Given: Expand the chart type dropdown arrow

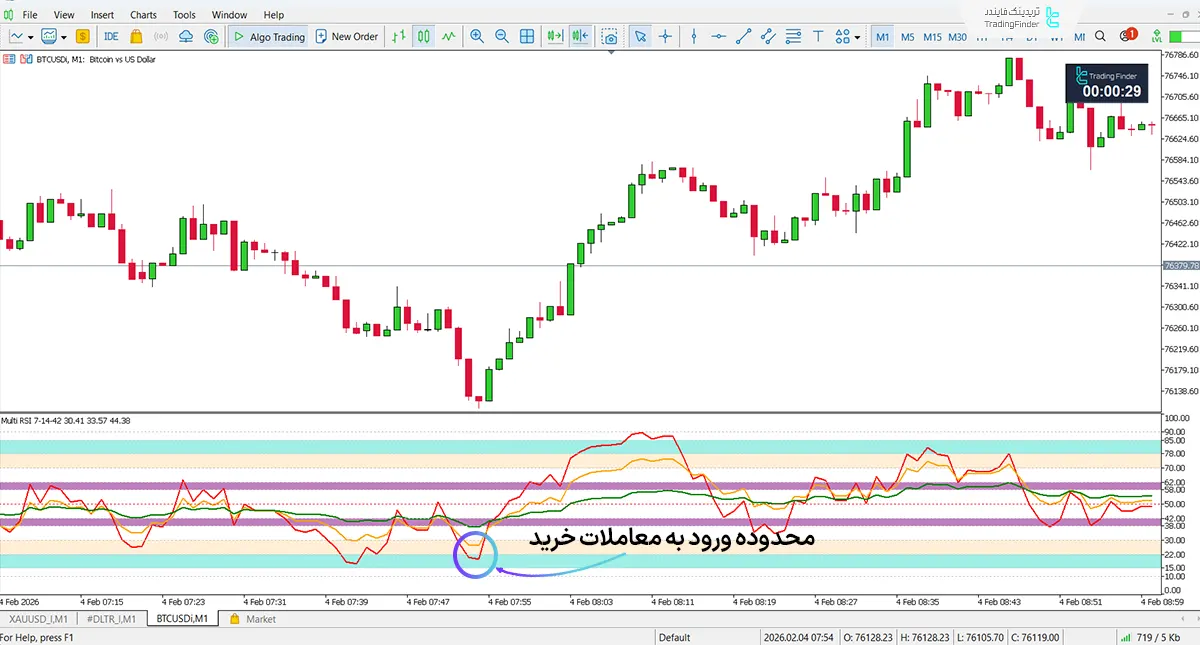Looking at the screenshot, I should click(x=31, y=36).
